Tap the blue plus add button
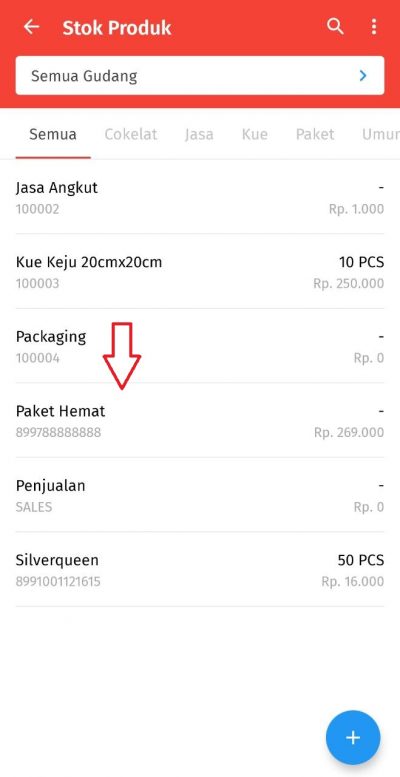This screenshot has width=400, height=777. (353, 737)
